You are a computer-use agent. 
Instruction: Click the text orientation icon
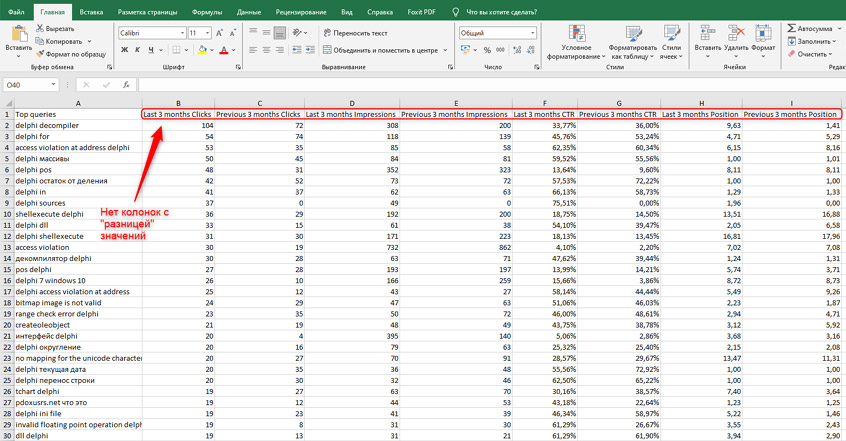[297, 32]
